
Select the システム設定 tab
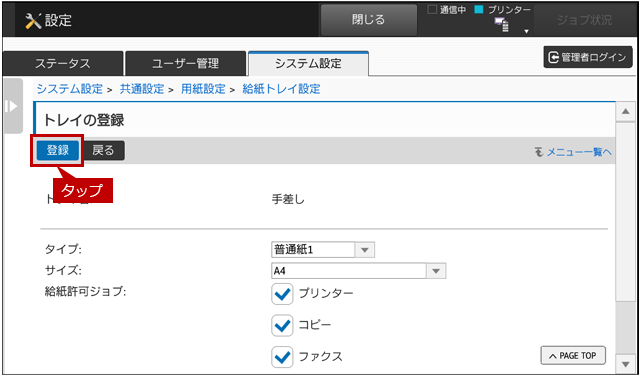click(308, 64)
